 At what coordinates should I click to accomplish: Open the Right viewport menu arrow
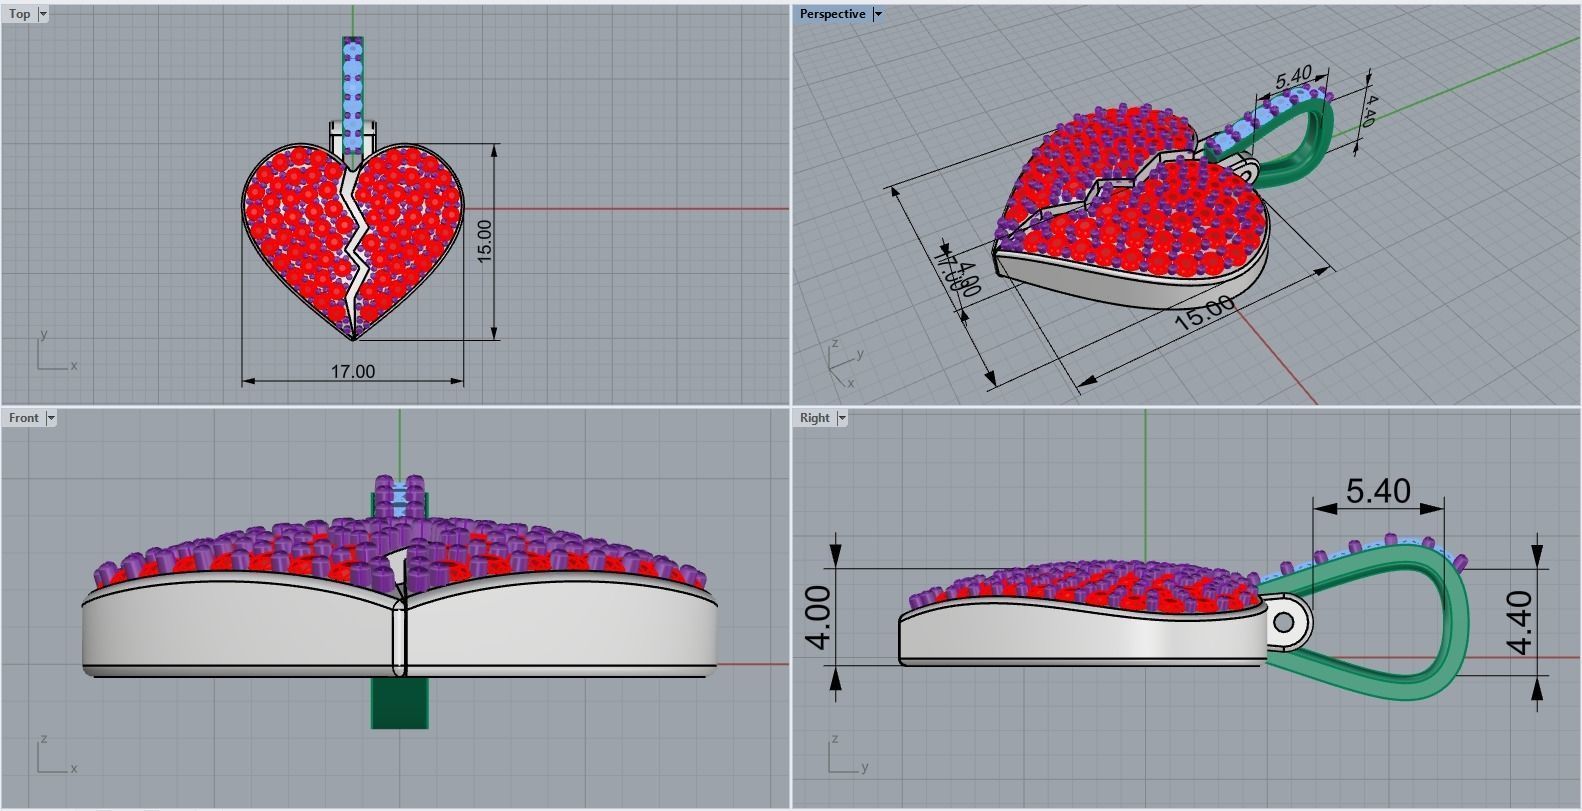tap(842, 418)
